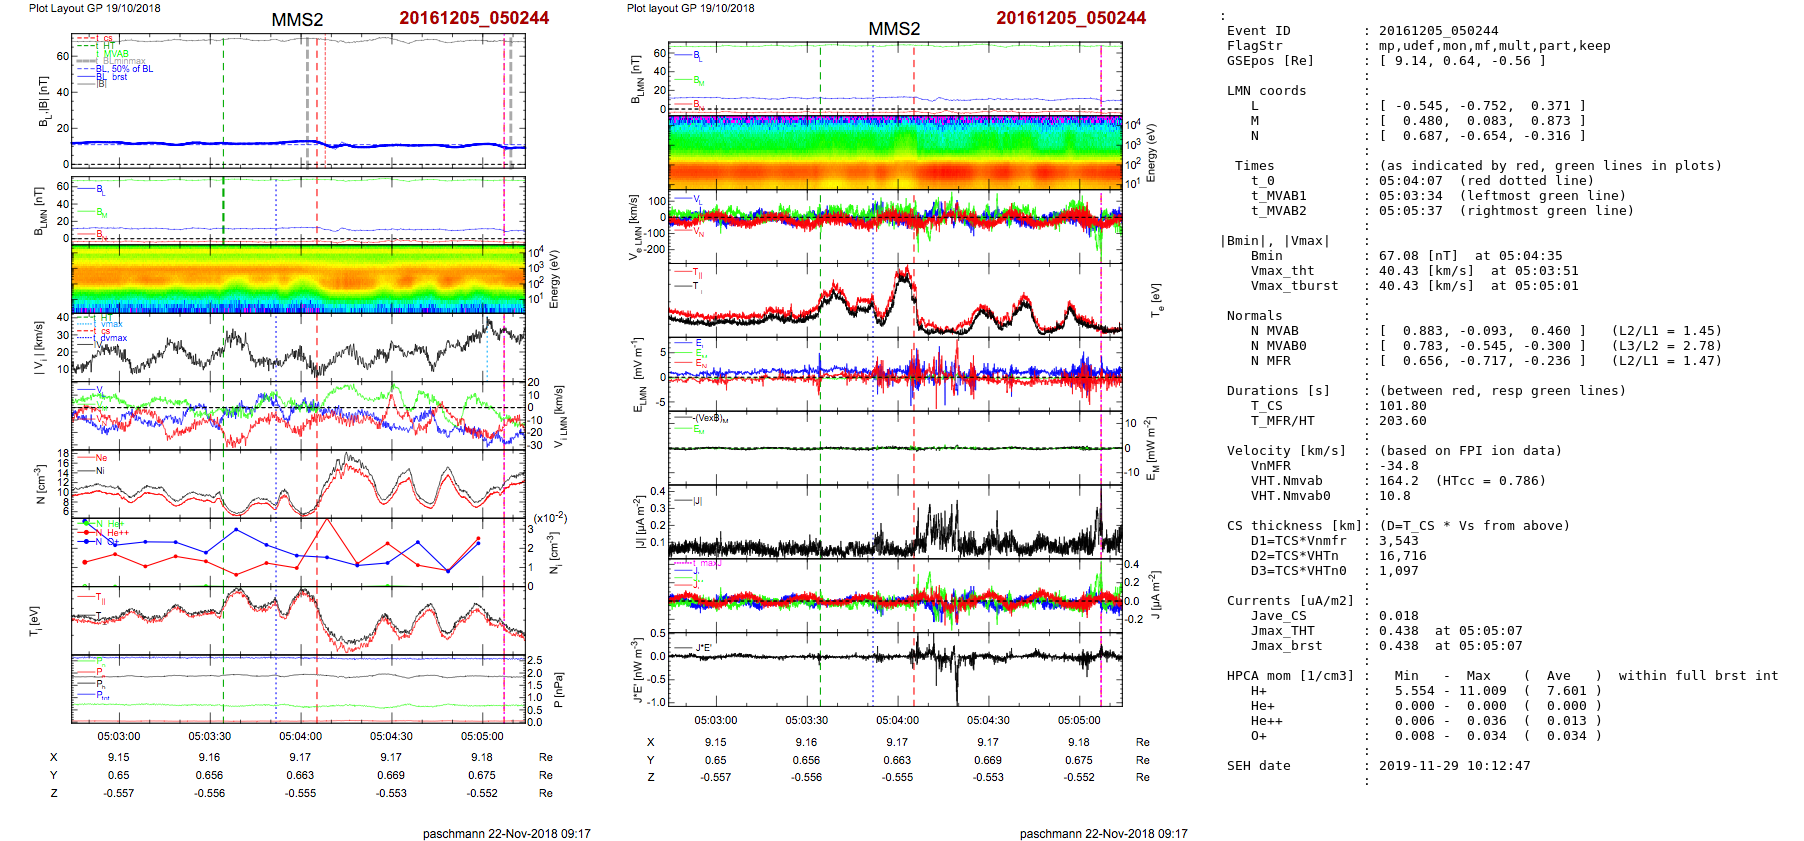Select L vector [ -0.545, -0.752, 0.371 ]
This screenshot has height=841, width=1804.
point(1482,106)
